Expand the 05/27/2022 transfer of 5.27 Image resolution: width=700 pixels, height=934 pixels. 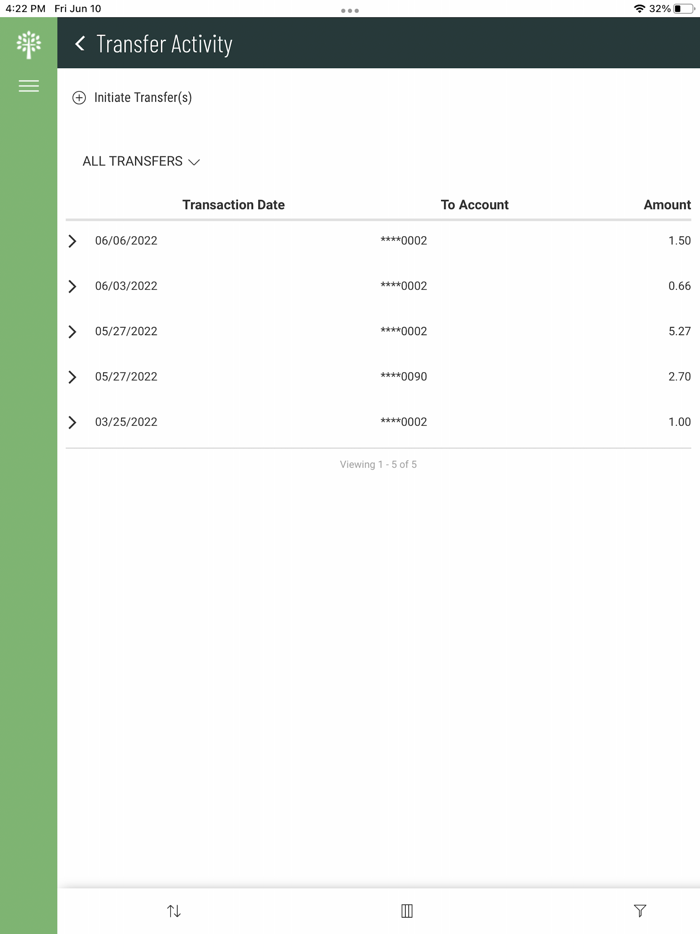coord(72,331)
